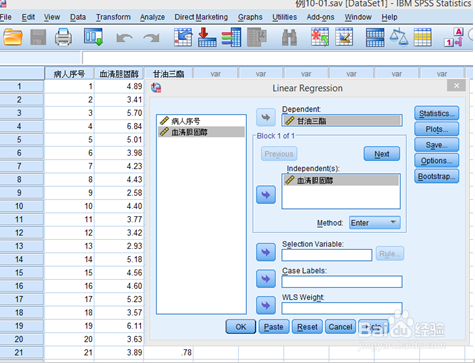Open the Data menu
The height and width of the screenshot is (363, 475).
tap(78, 17)
